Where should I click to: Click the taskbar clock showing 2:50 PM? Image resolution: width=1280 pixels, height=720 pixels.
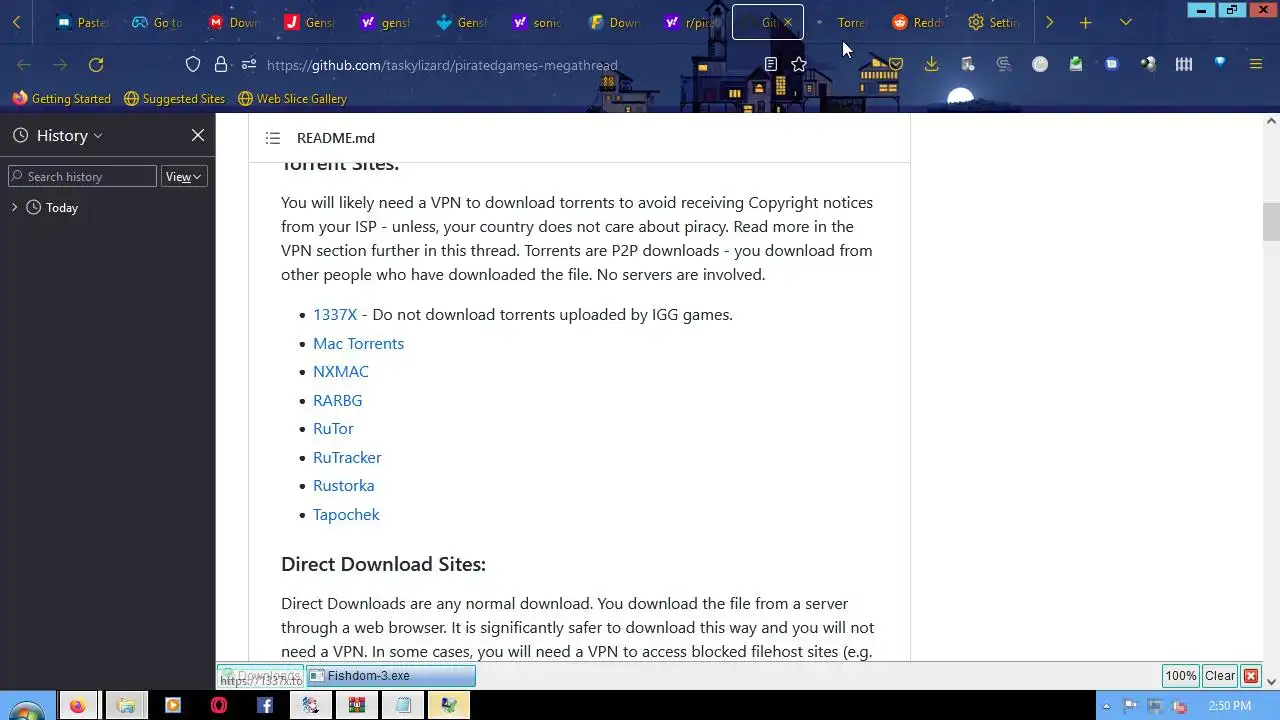pos(1229,706)
